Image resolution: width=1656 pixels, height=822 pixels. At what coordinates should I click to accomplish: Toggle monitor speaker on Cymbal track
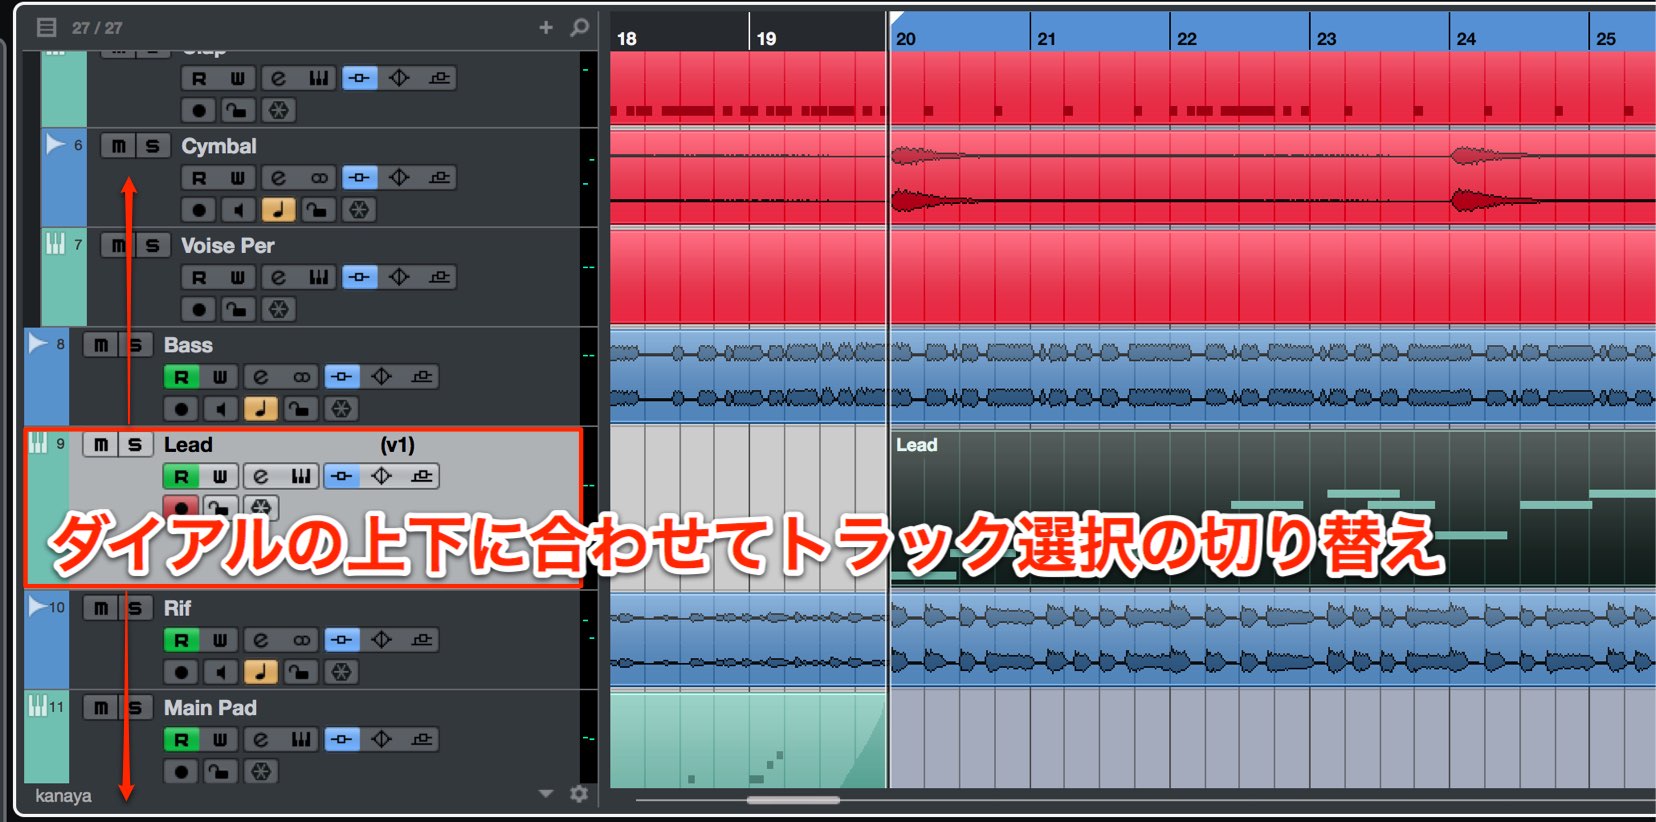tap(237, 210)
